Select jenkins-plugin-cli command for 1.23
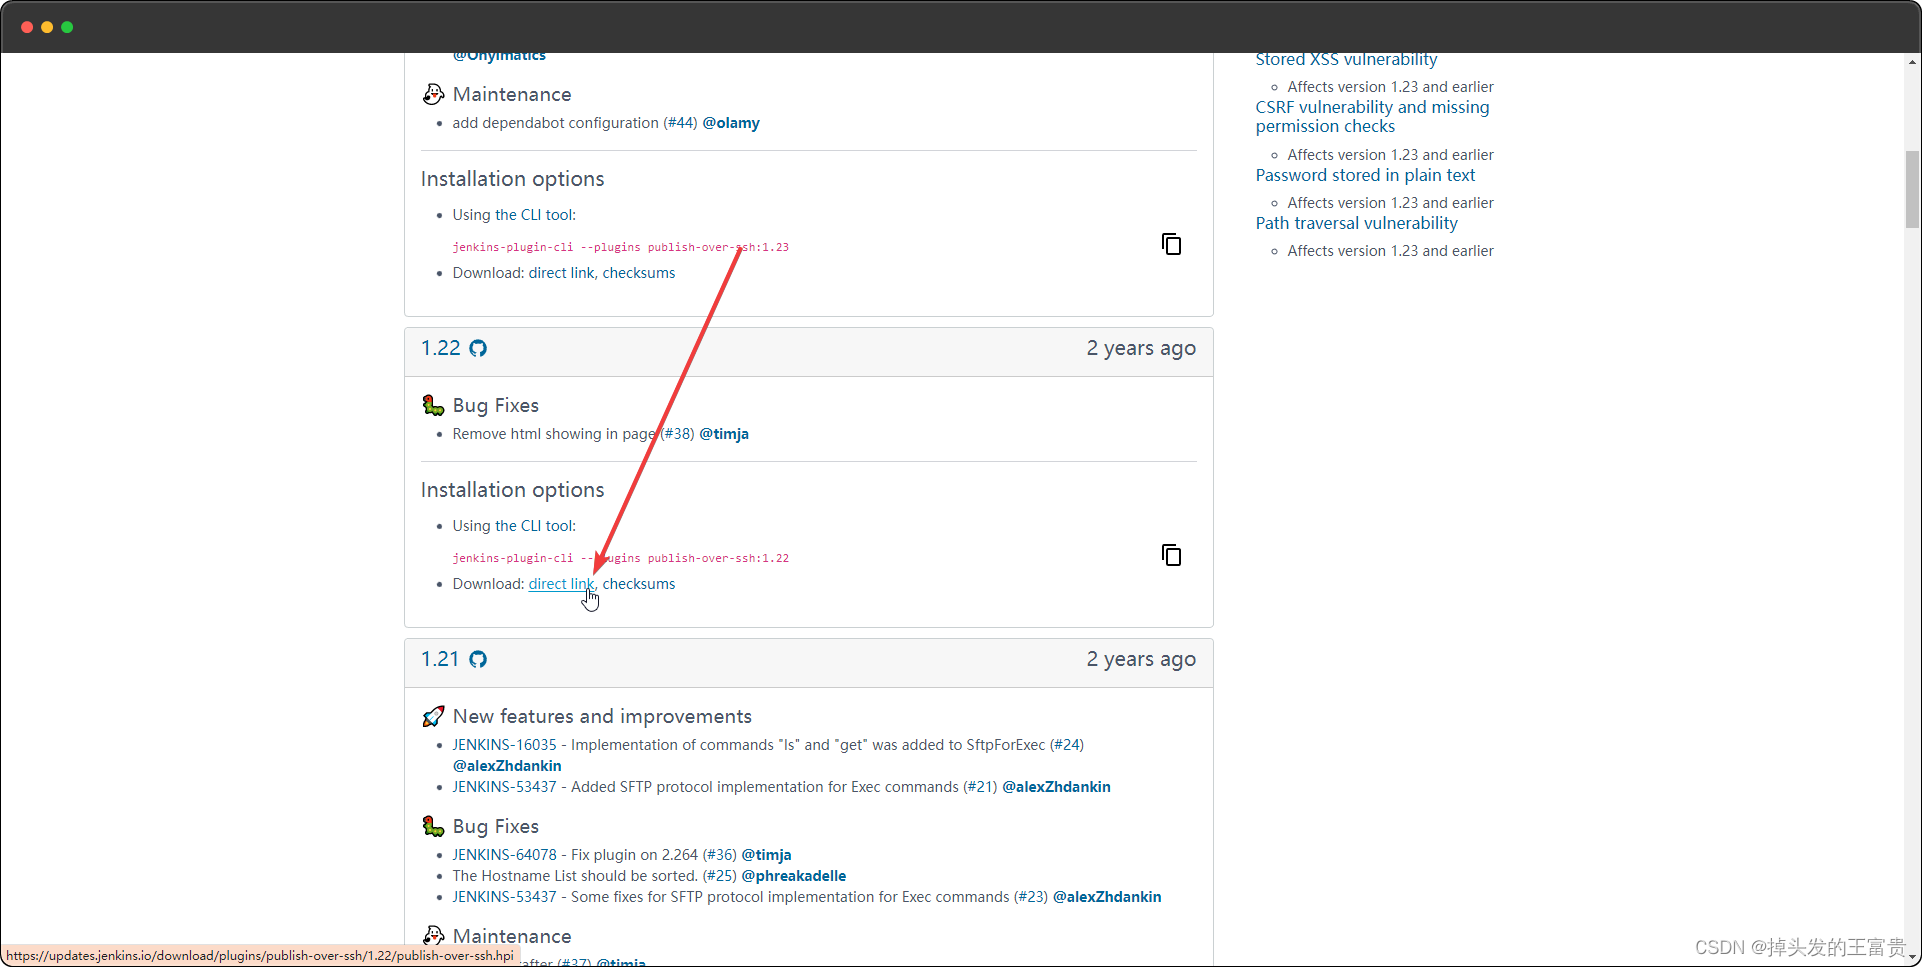 click(x=620, y=247)
